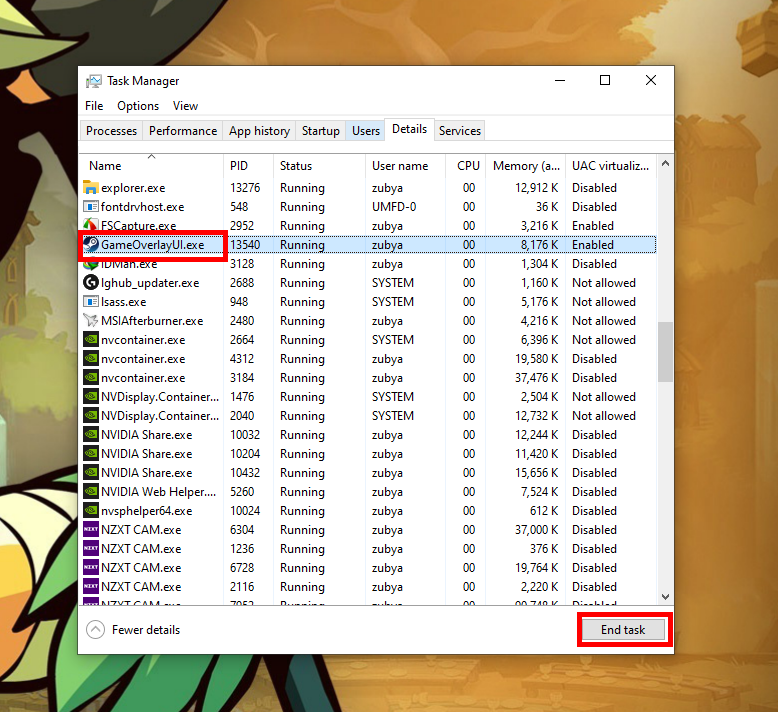Open the View menu
The image size is (778, 712).
pyautogui.click(x=185, y=106)
